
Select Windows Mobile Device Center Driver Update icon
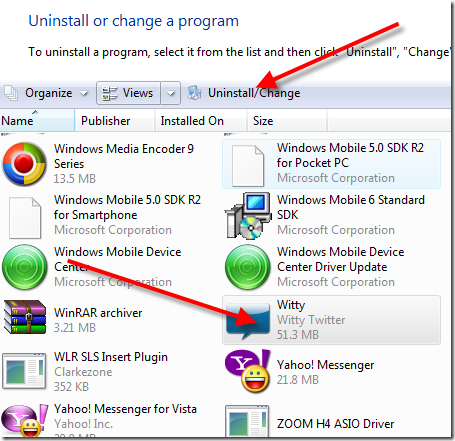click(x=247, y=267)
